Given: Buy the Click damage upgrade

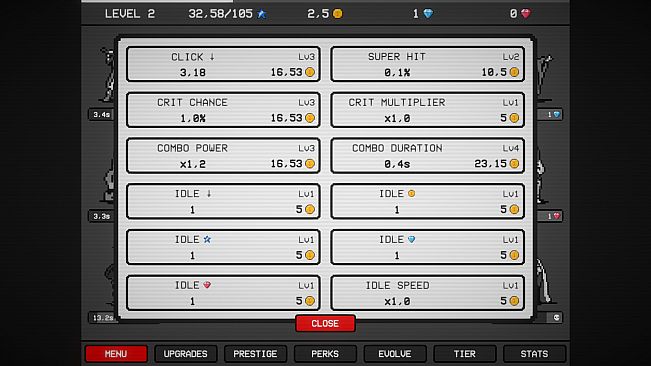Looking at the screenshot, I should (x=223, y=64).
